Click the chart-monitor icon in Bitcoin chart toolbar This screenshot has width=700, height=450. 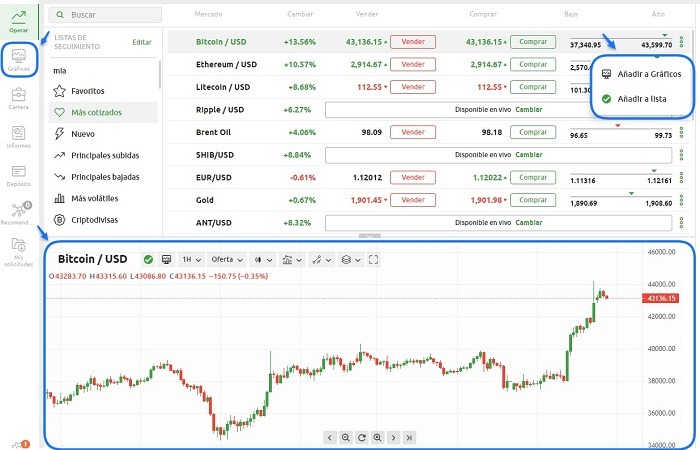167,259
